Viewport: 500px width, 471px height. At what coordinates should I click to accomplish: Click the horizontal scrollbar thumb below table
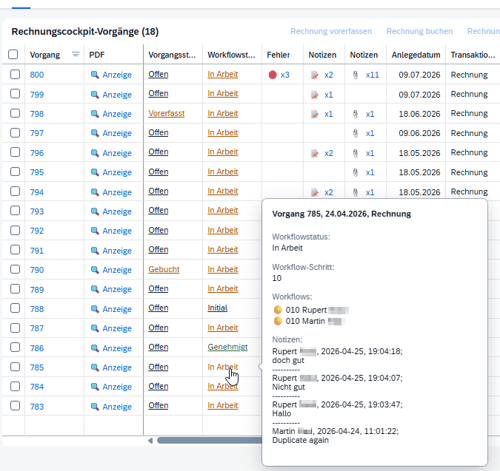click(x=209, y=441)
